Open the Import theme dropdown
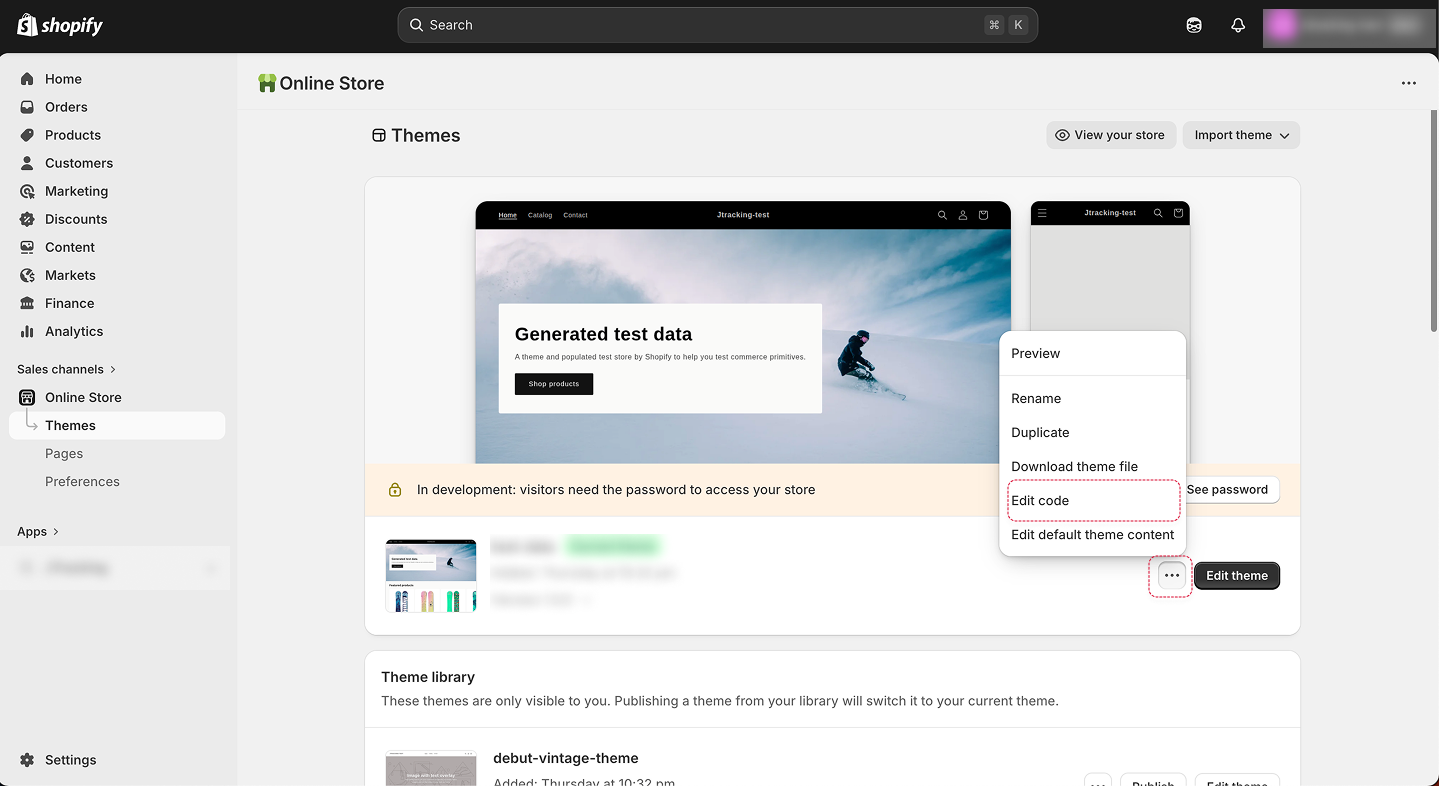This screenshot has width=1439, height=786. (x=1241, y=135)
